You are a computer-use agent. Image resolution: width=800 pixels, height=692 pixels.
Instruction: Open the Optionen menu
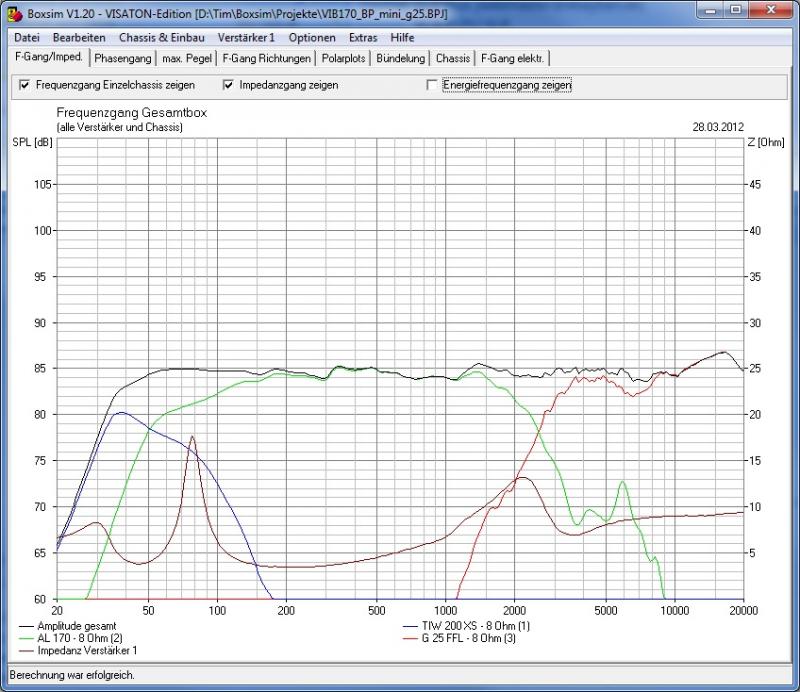[x=312, y=37]
